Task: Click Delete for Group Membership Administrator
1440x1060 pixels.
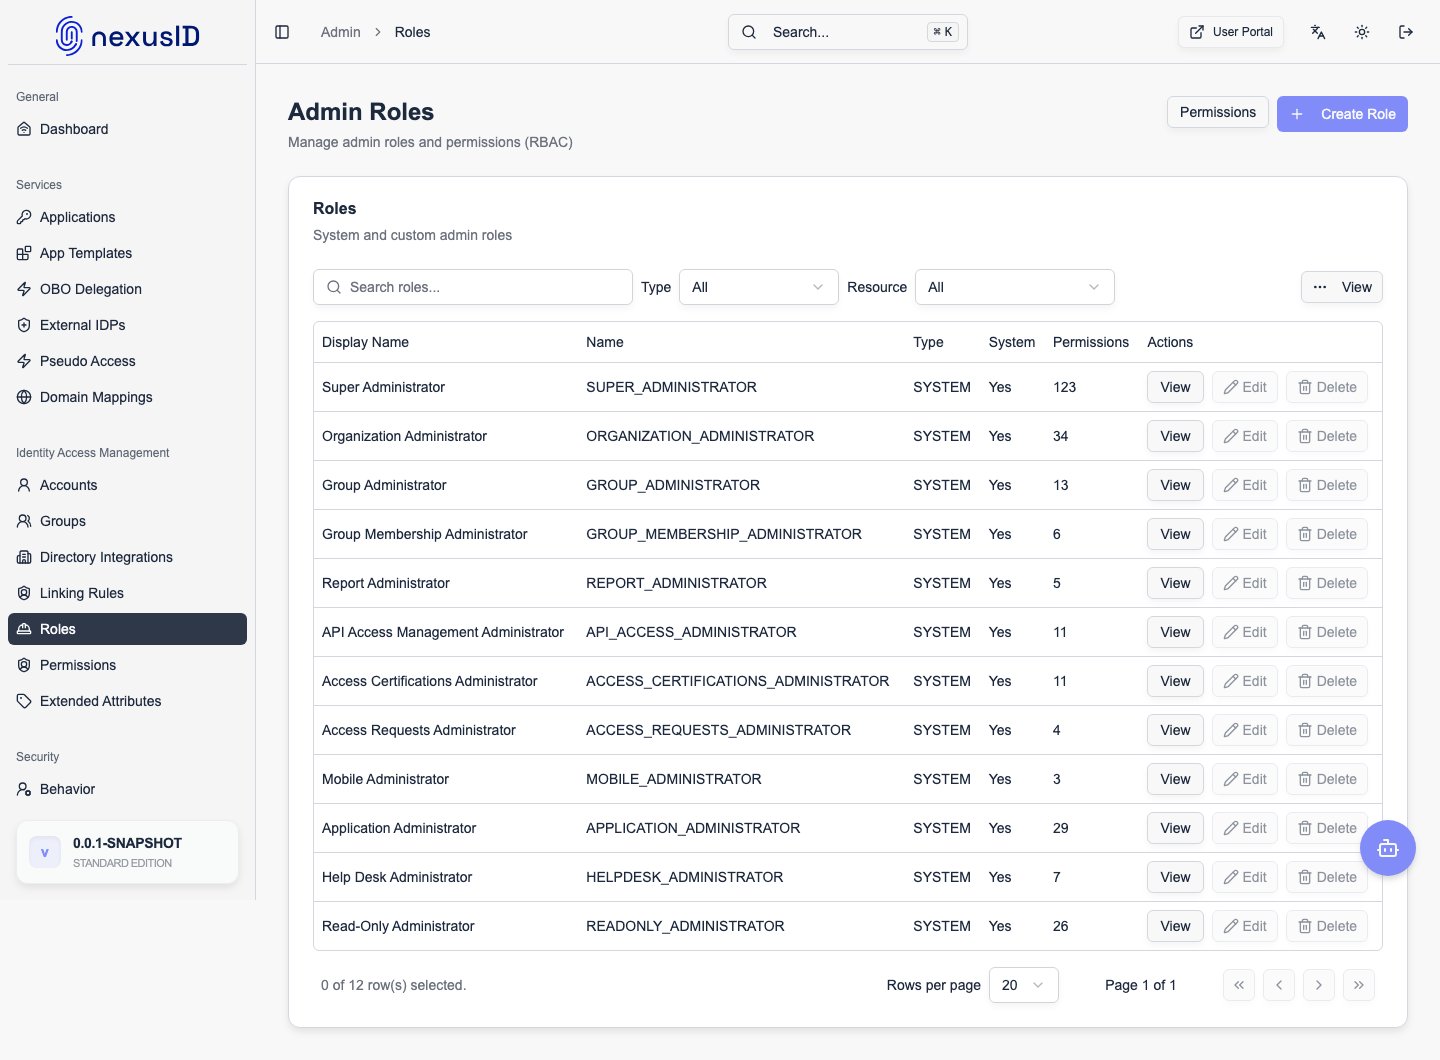Action: (1327, 534)
